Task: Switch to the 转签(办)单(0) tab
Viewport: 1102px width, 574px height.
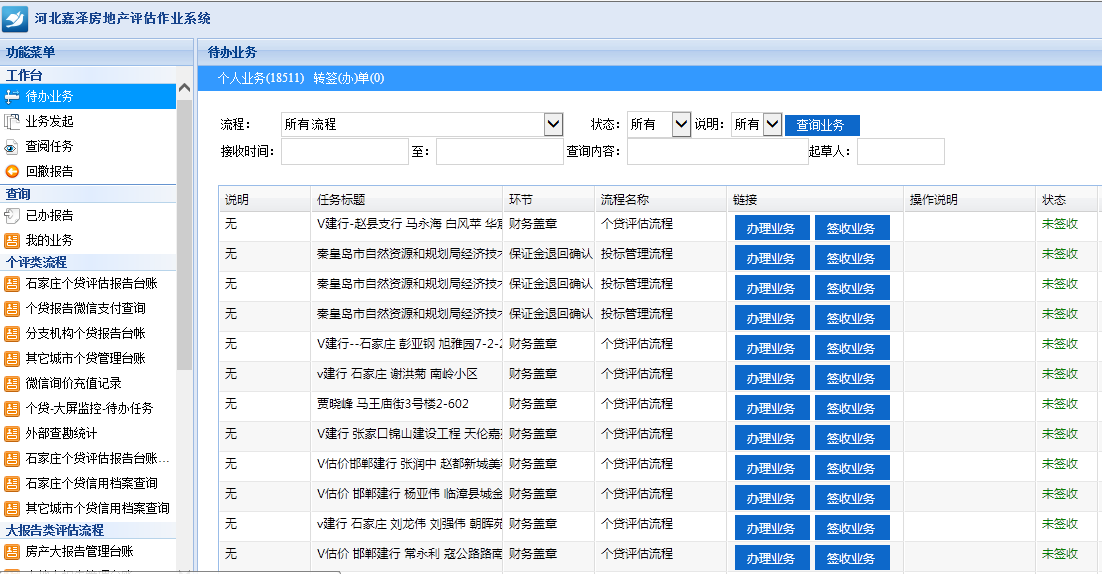Action: click(x=348, y=78)
